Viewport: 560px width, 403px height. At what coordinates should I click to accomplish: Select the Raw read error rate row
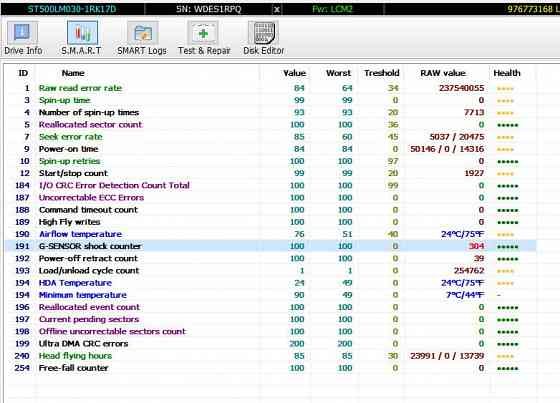tap(271, 88)
